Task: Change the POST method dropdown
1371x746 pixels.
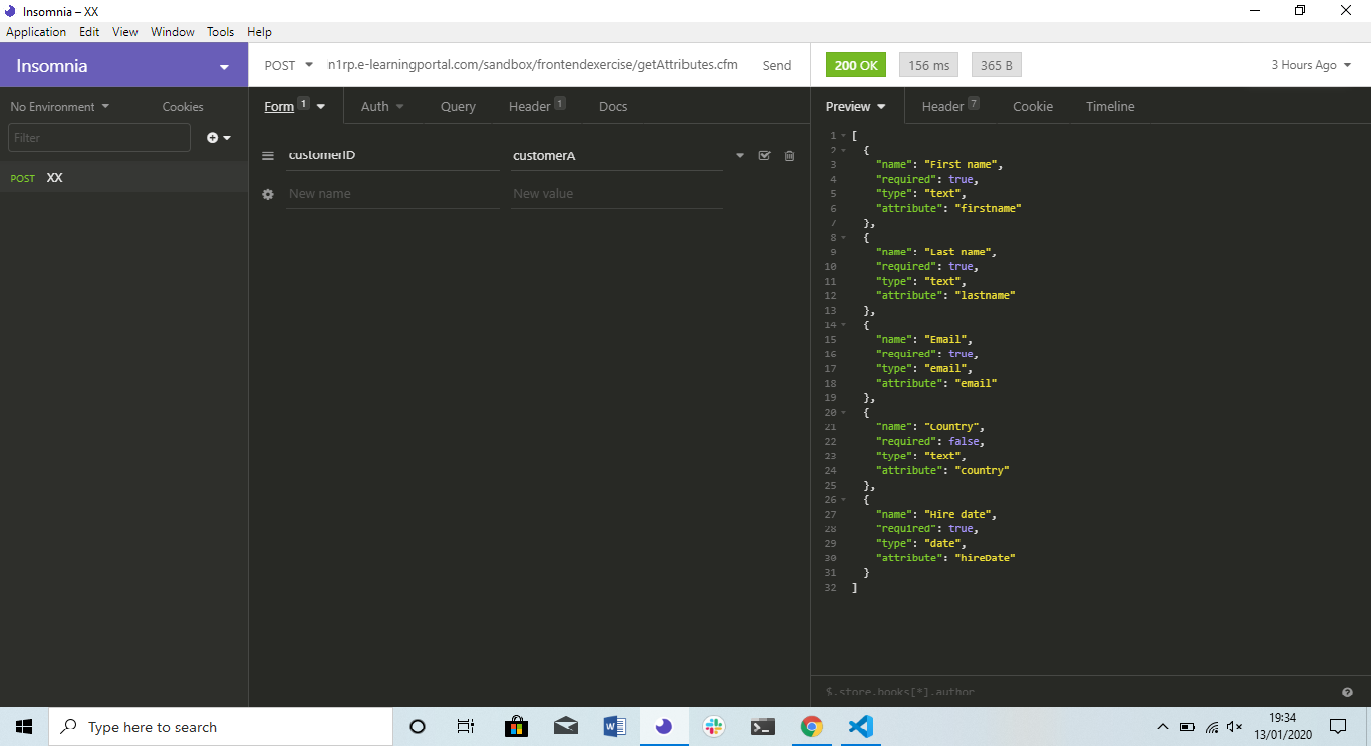Action: pos(288,65)
